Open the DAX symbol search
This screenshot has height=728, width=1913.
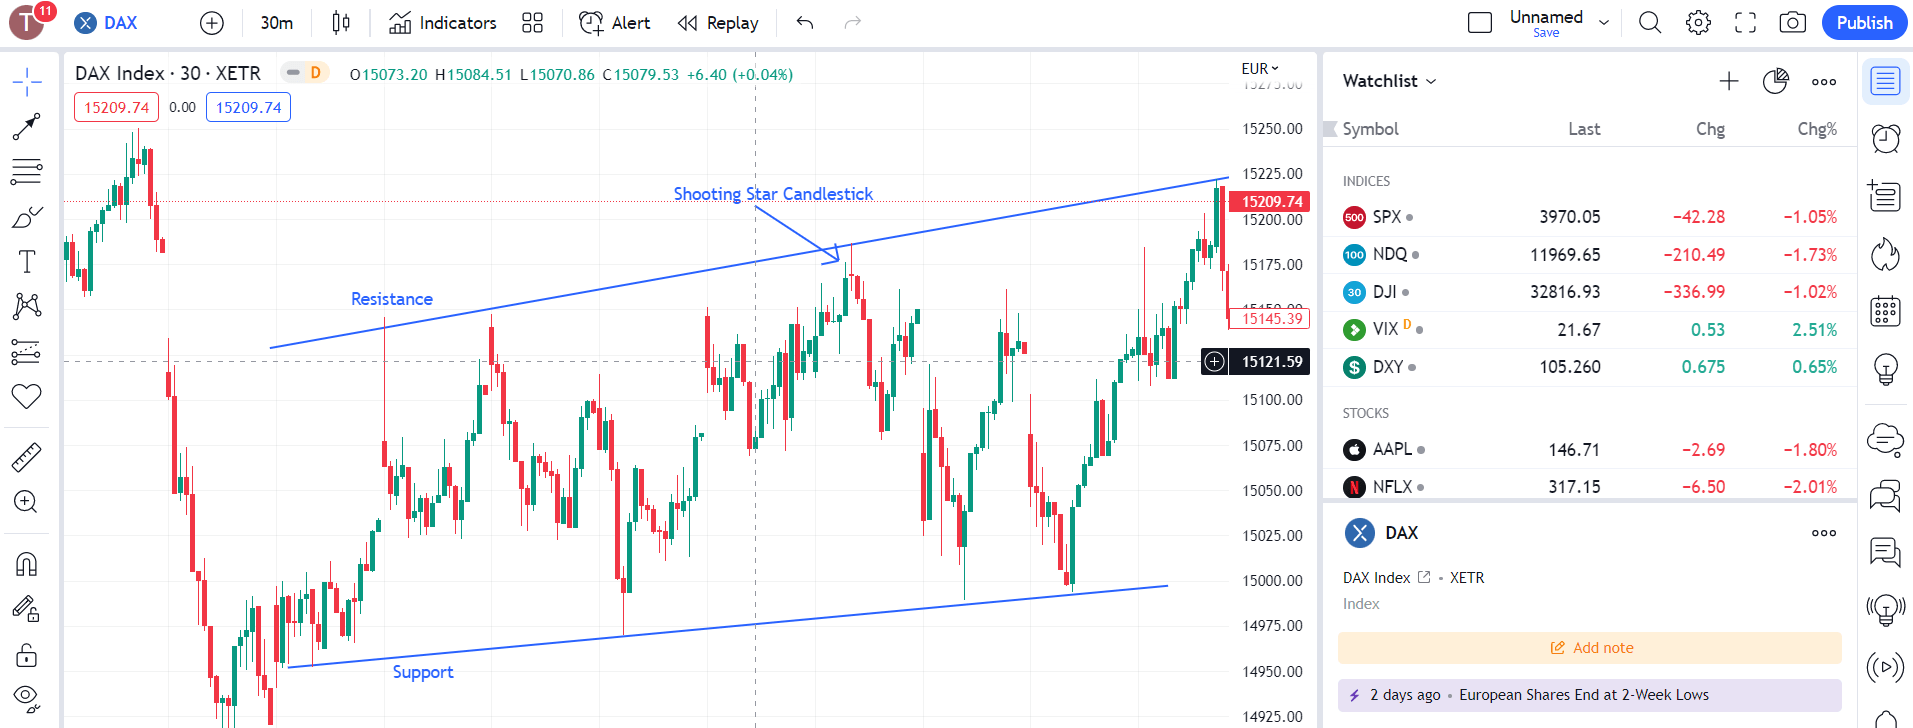pos(107,23)
